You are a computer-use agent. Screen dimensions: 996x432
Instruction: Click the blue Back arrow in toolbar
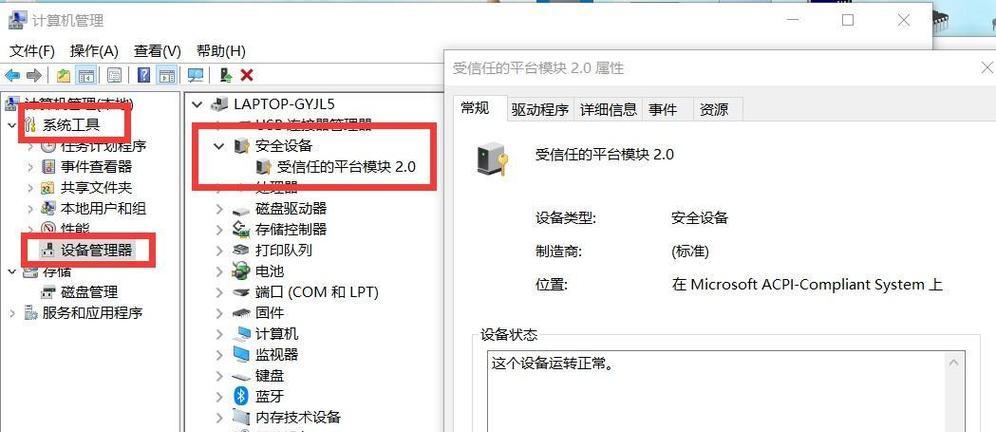(x=12, y=76)
